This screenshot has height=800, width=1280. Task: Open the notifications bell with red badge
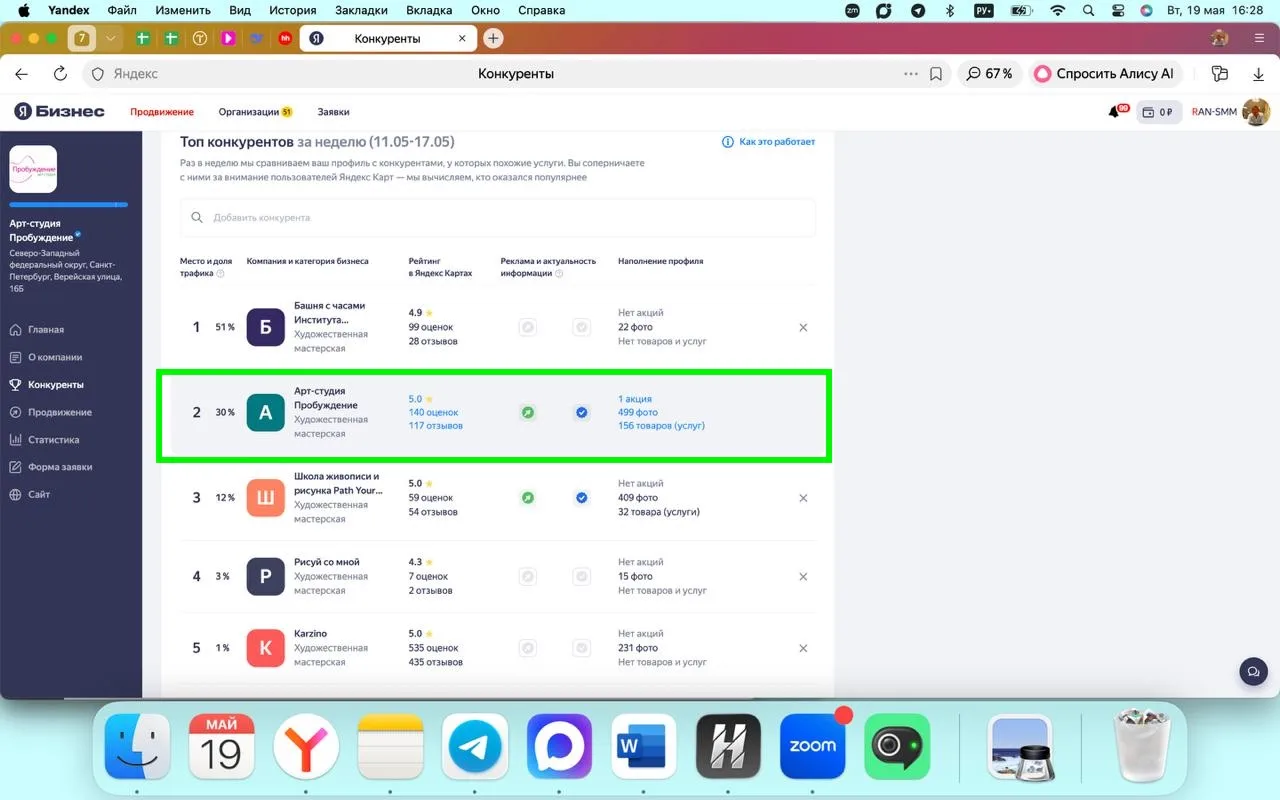[x=1116, y=111]
